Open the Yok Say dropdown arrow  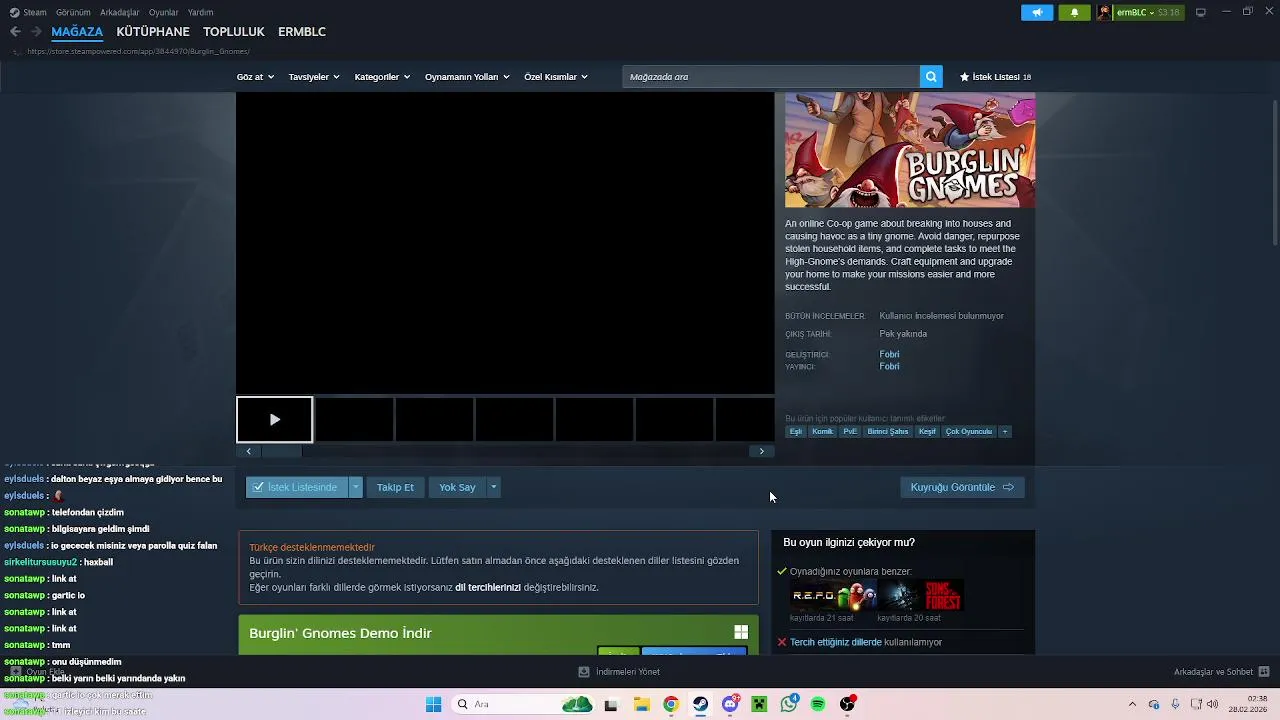[493, 487]
